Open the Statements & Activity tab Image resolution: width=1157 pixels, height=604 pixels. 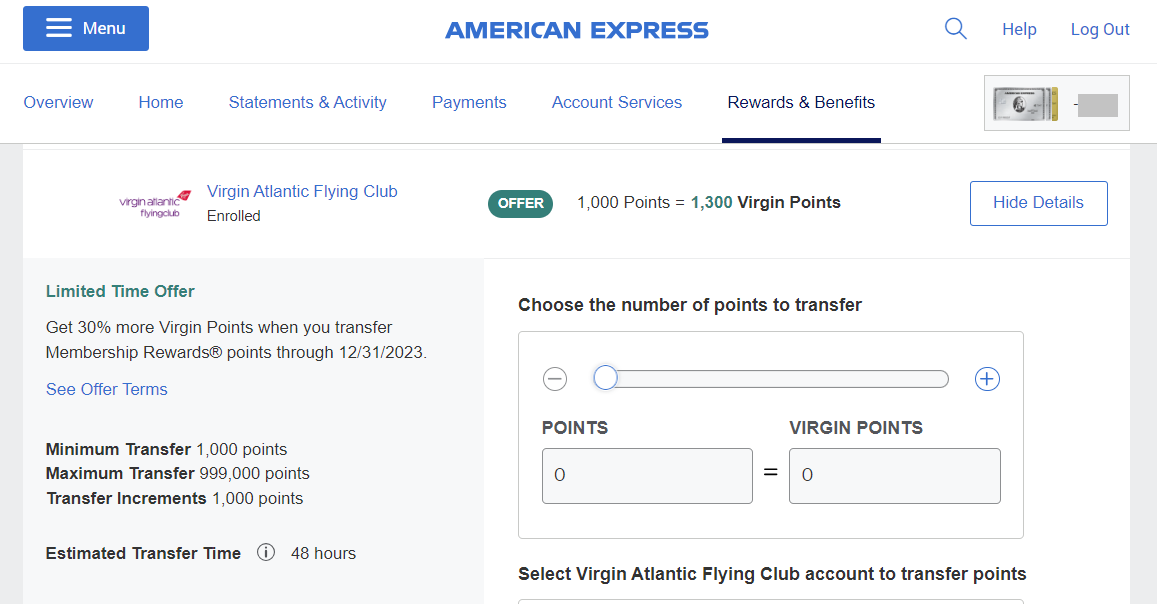point(308,103)
